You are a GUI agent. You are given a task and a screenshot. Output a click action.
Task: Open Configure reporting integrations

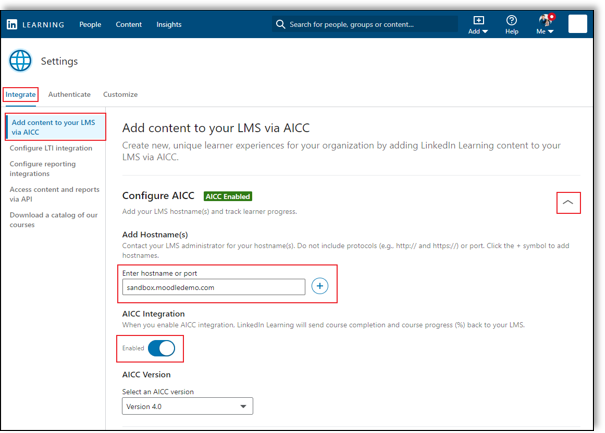coord(42,169)
